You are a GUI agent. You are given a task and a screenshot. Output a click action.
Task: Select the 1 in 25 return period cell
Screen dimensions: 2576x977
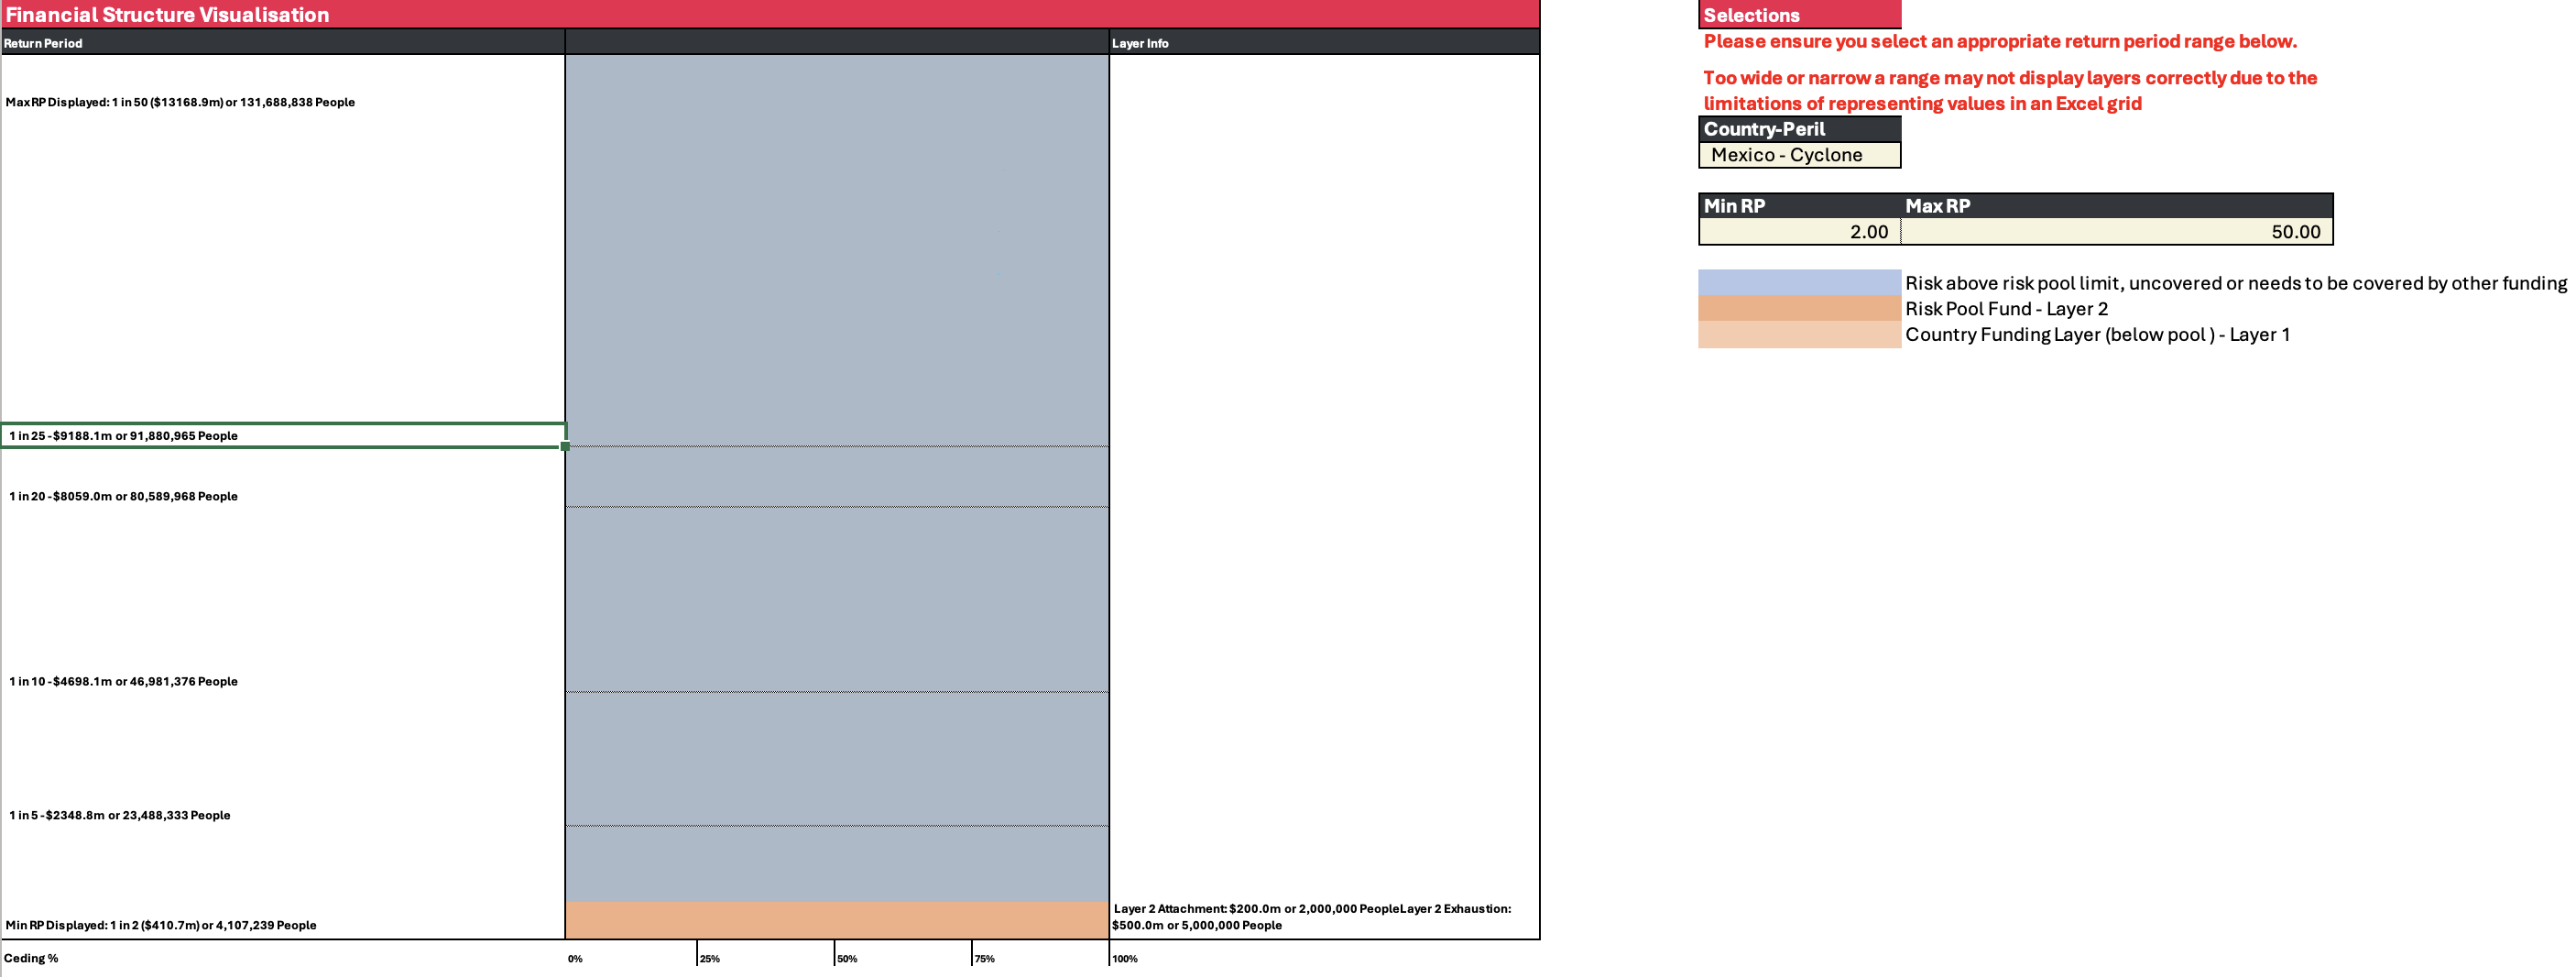click(123, 436)
